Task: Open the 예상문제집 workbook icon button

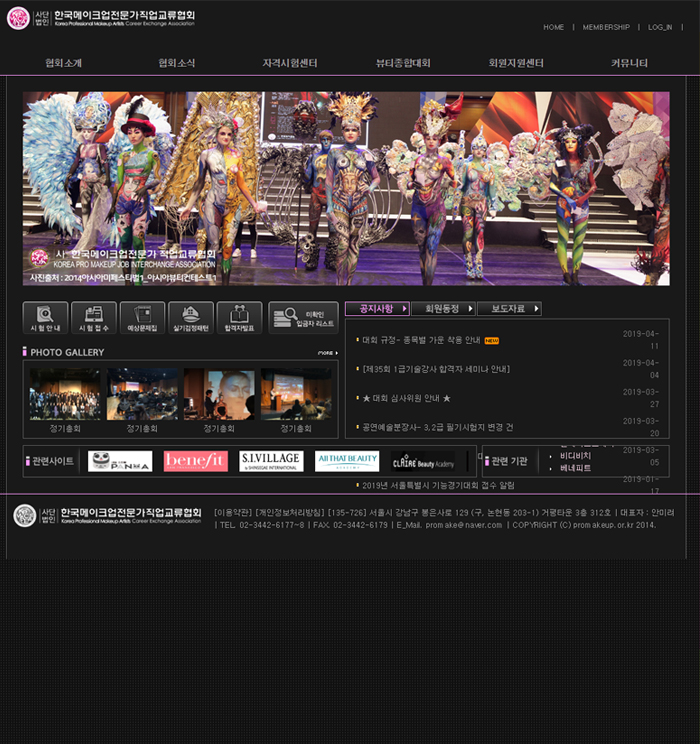Action: [x=143, y=318]
